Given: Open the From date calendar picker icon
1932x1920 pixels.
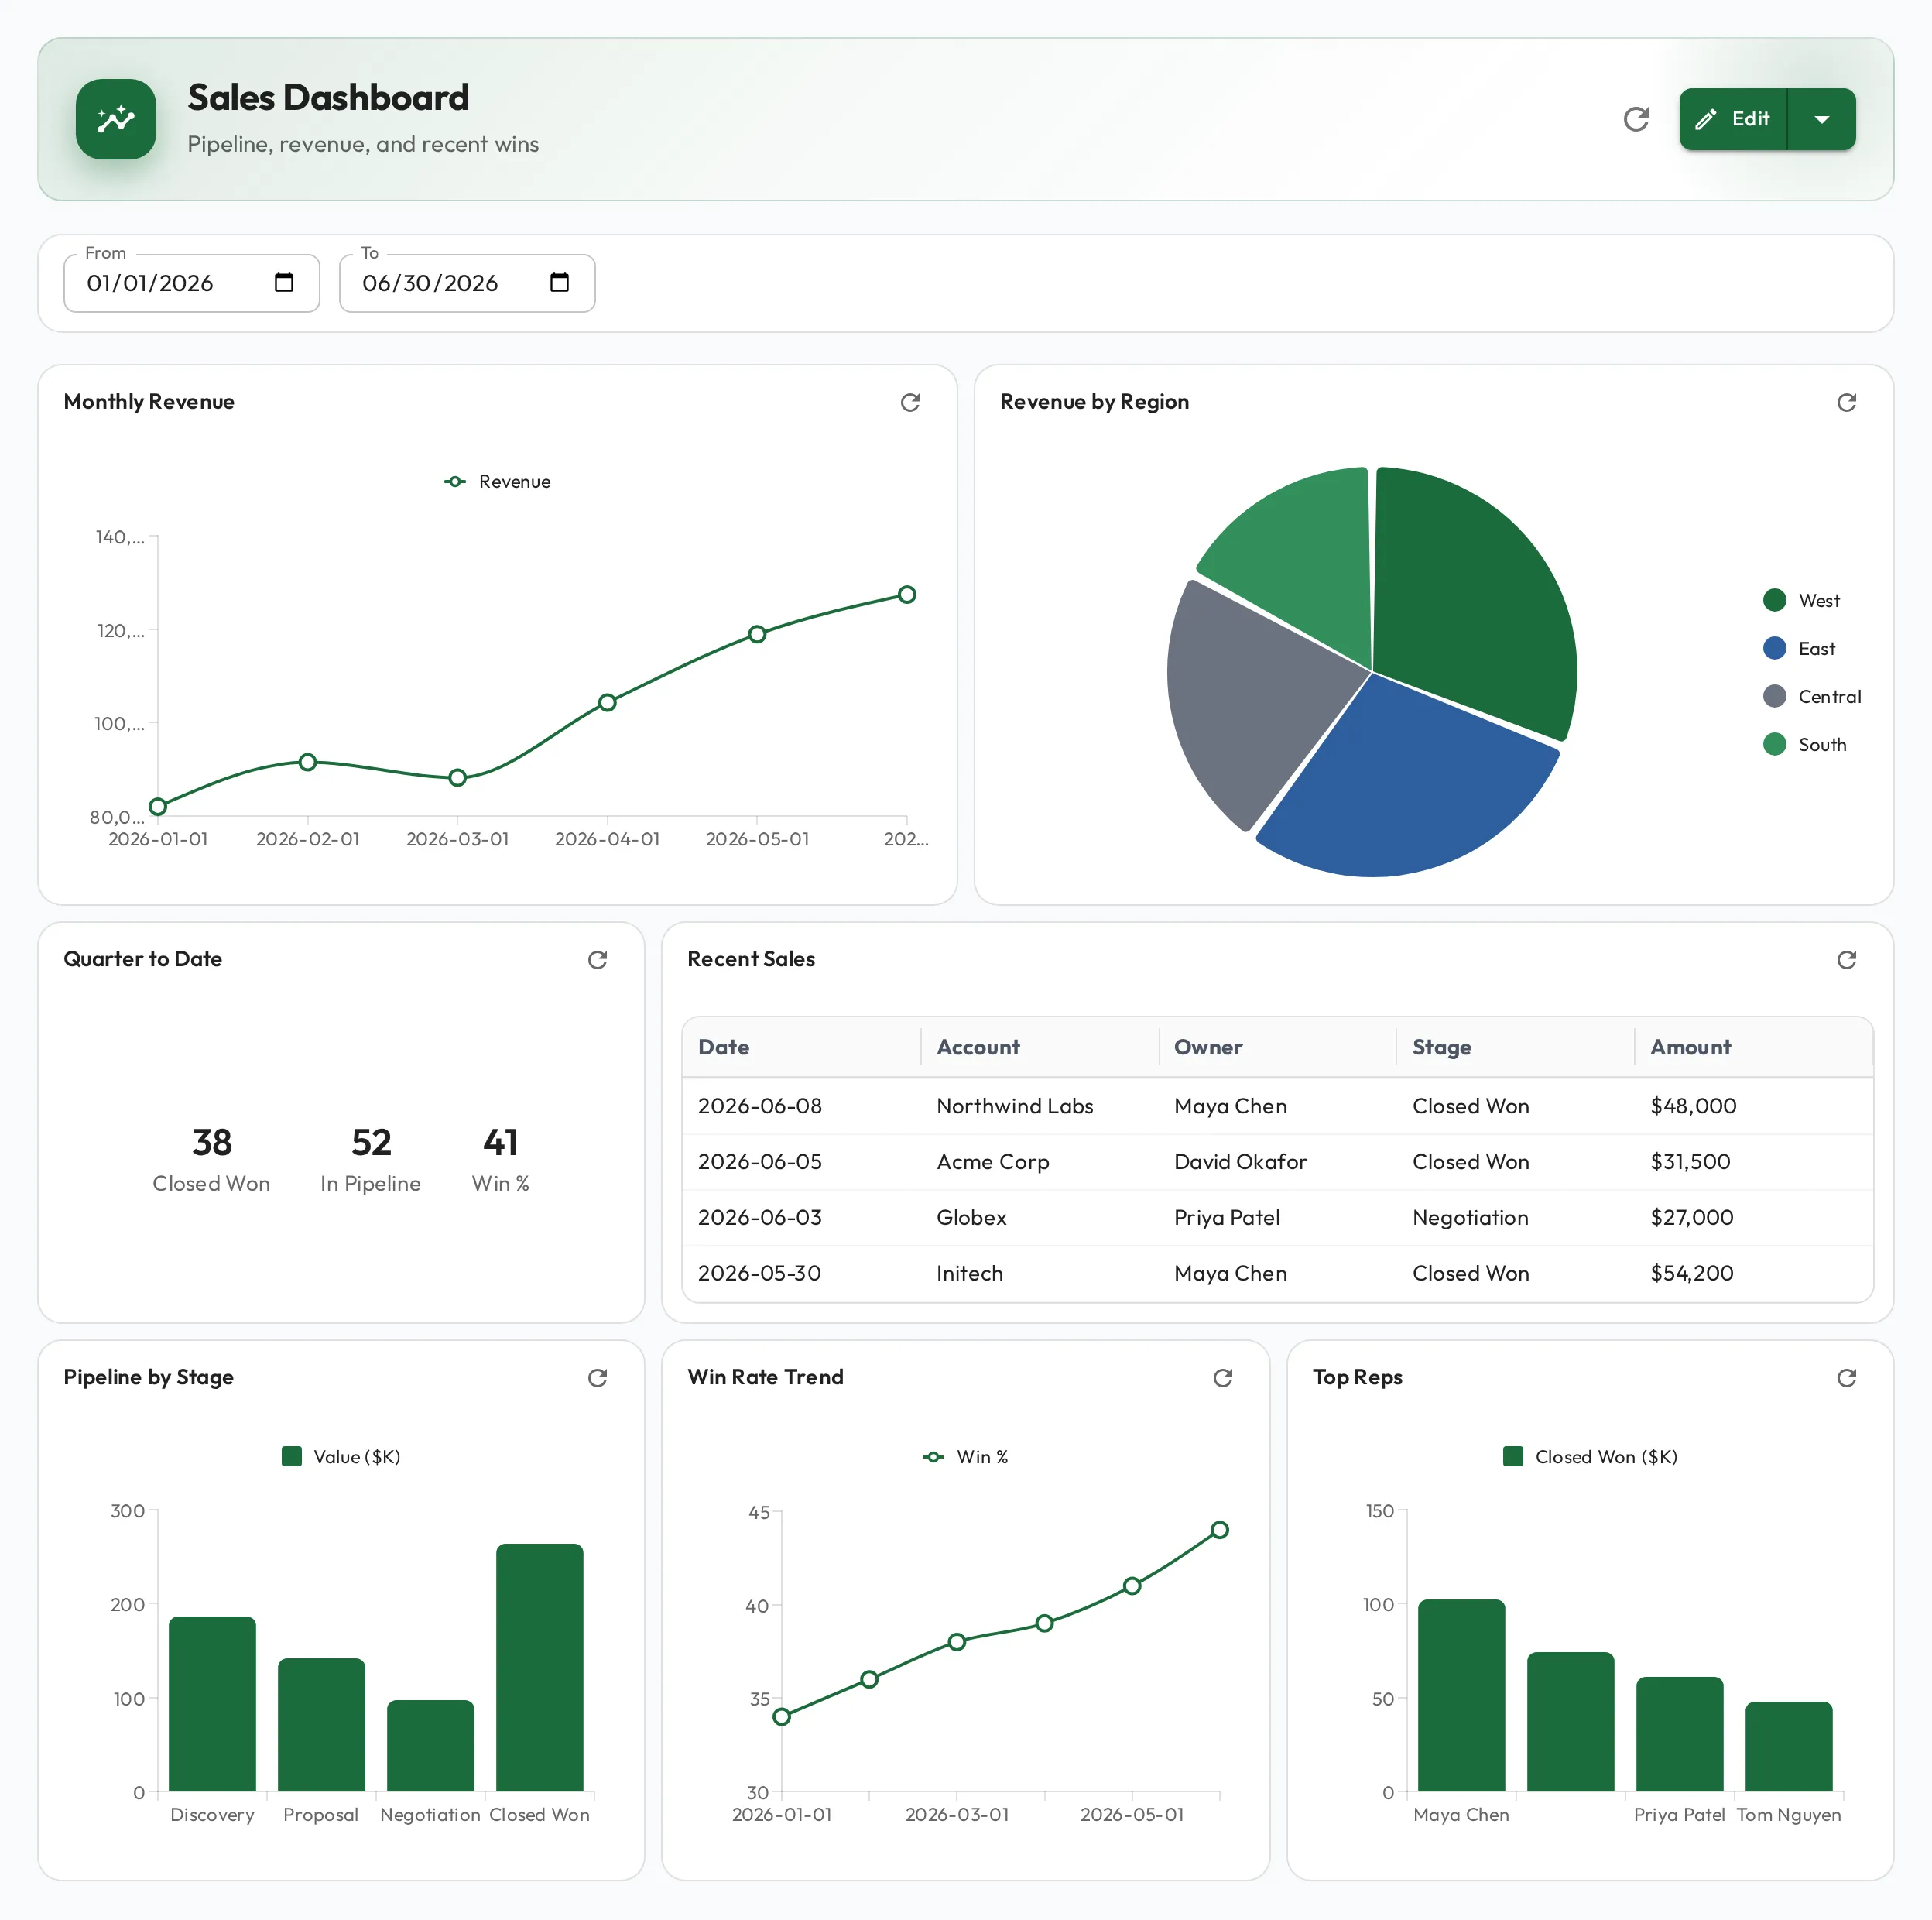Looking at the screenshot, I should click(x=284, y=282).
